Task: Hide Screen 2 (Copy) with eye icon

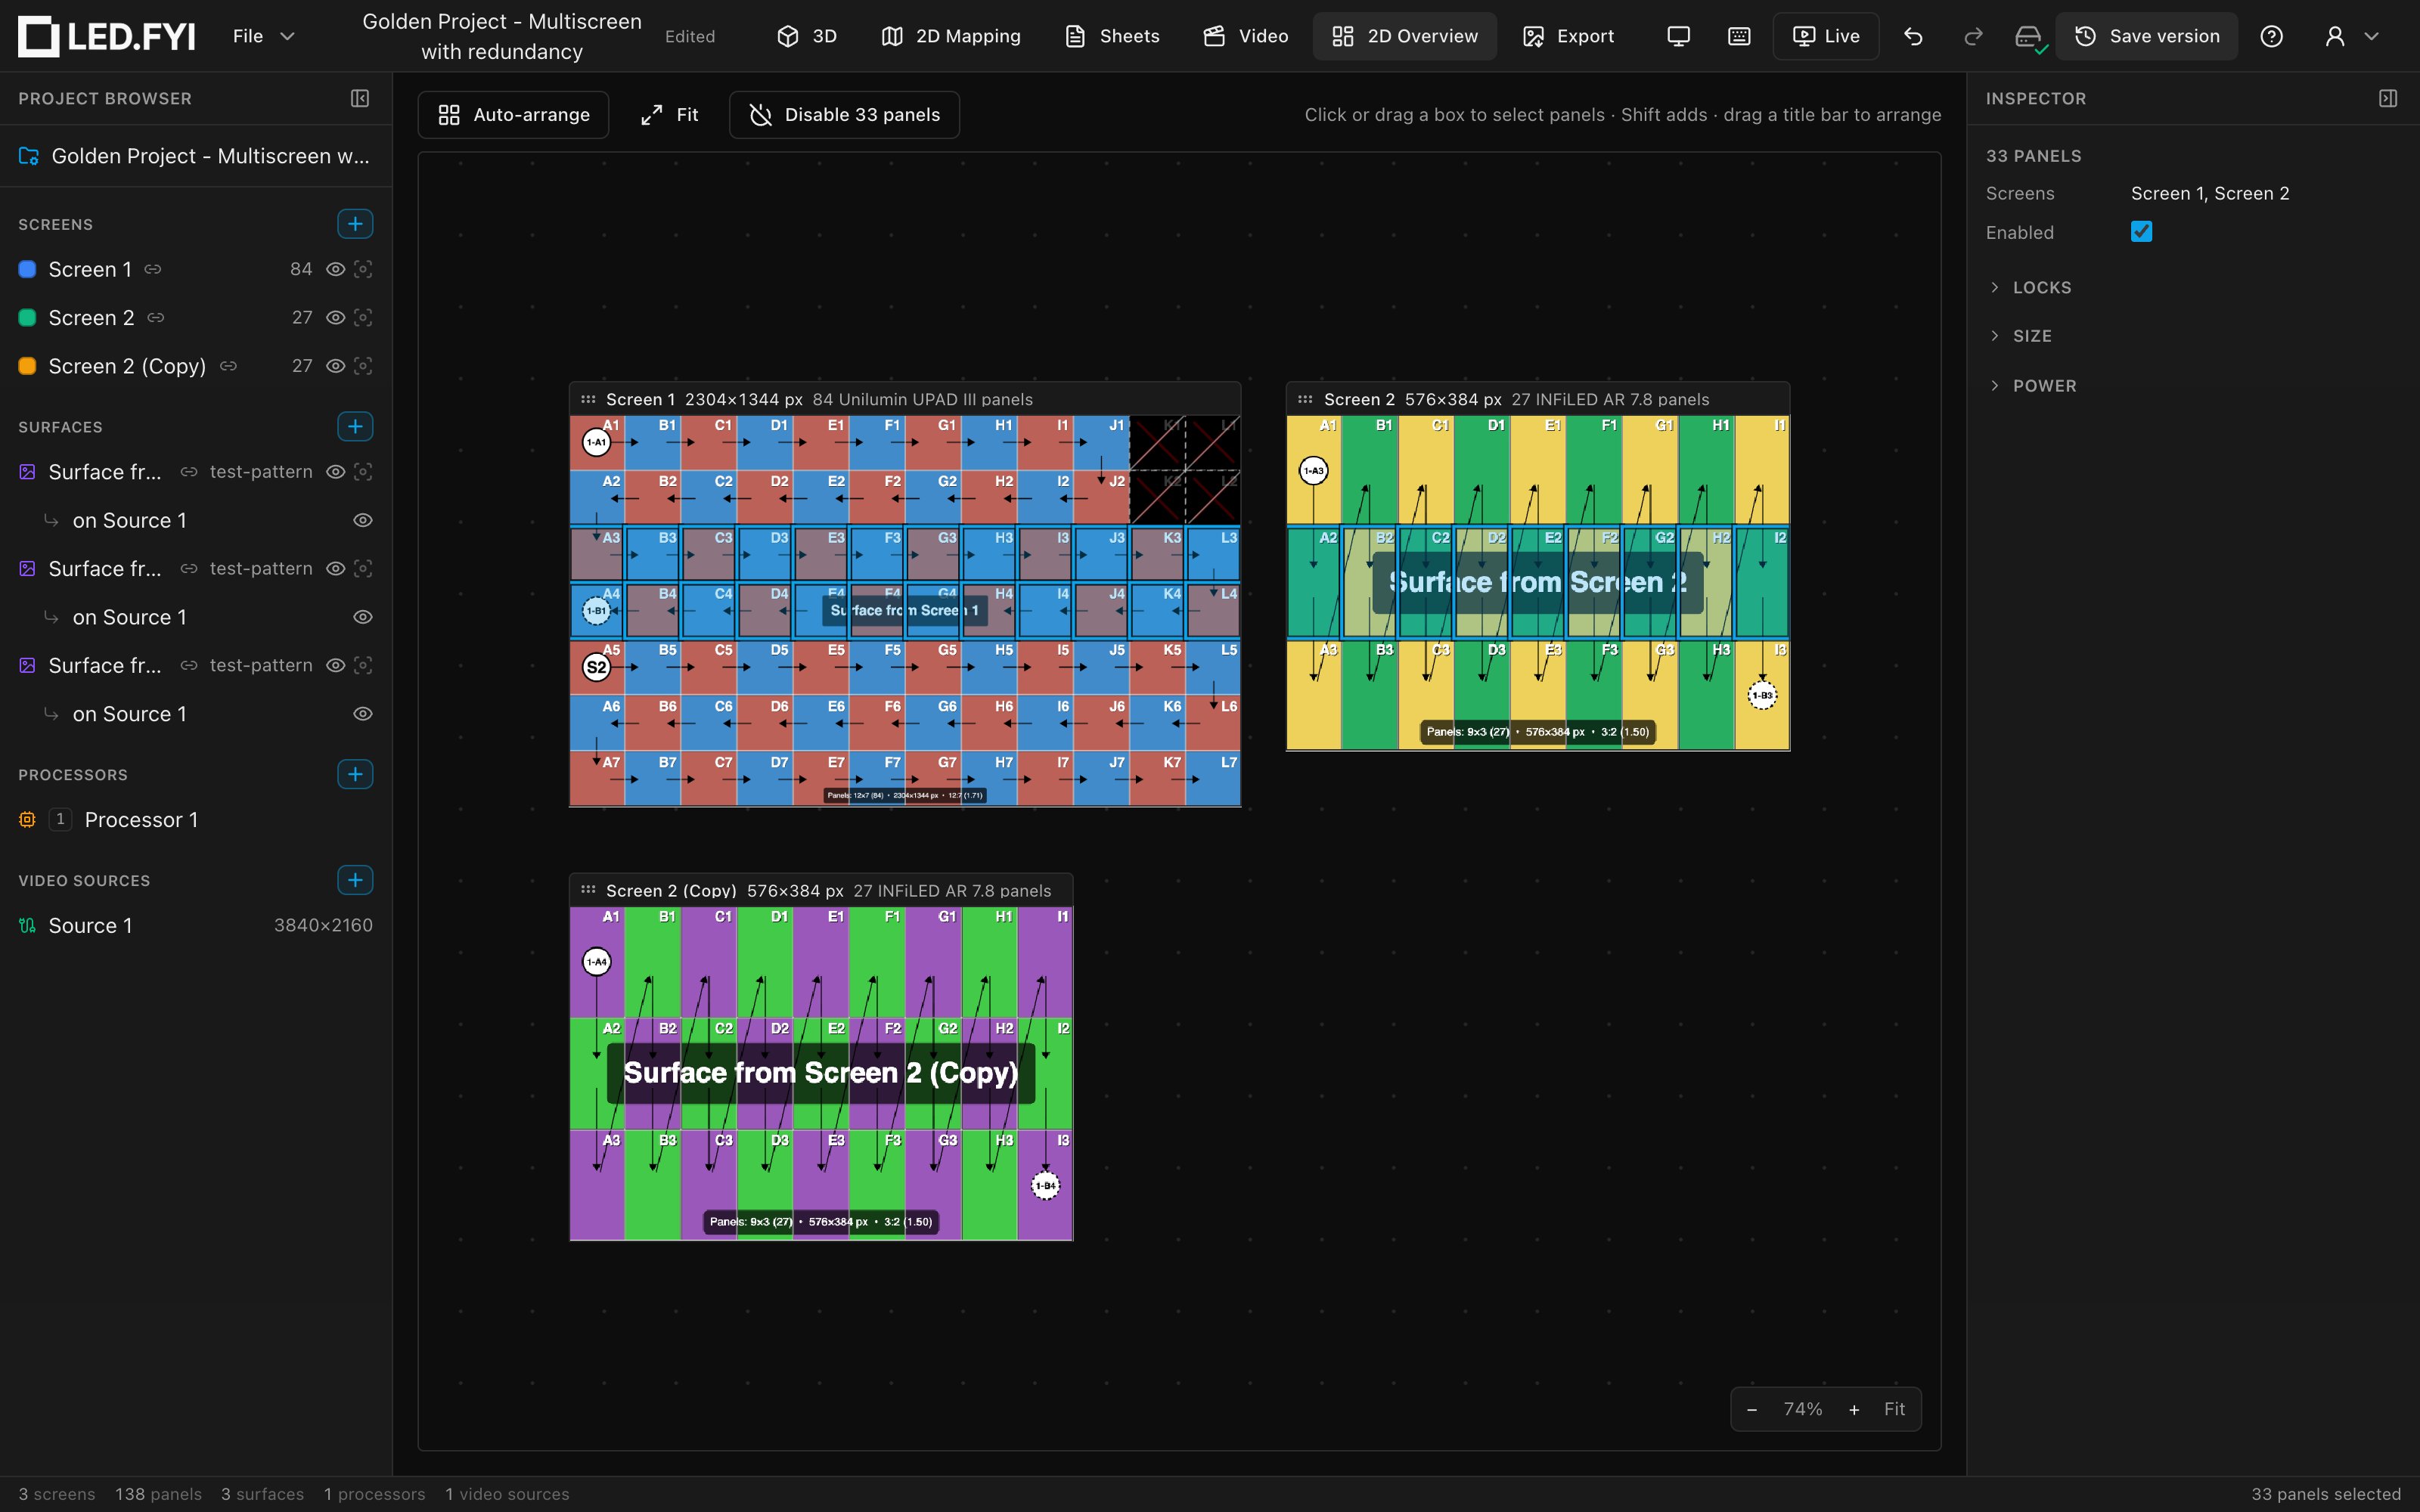Action: [336, 366]
